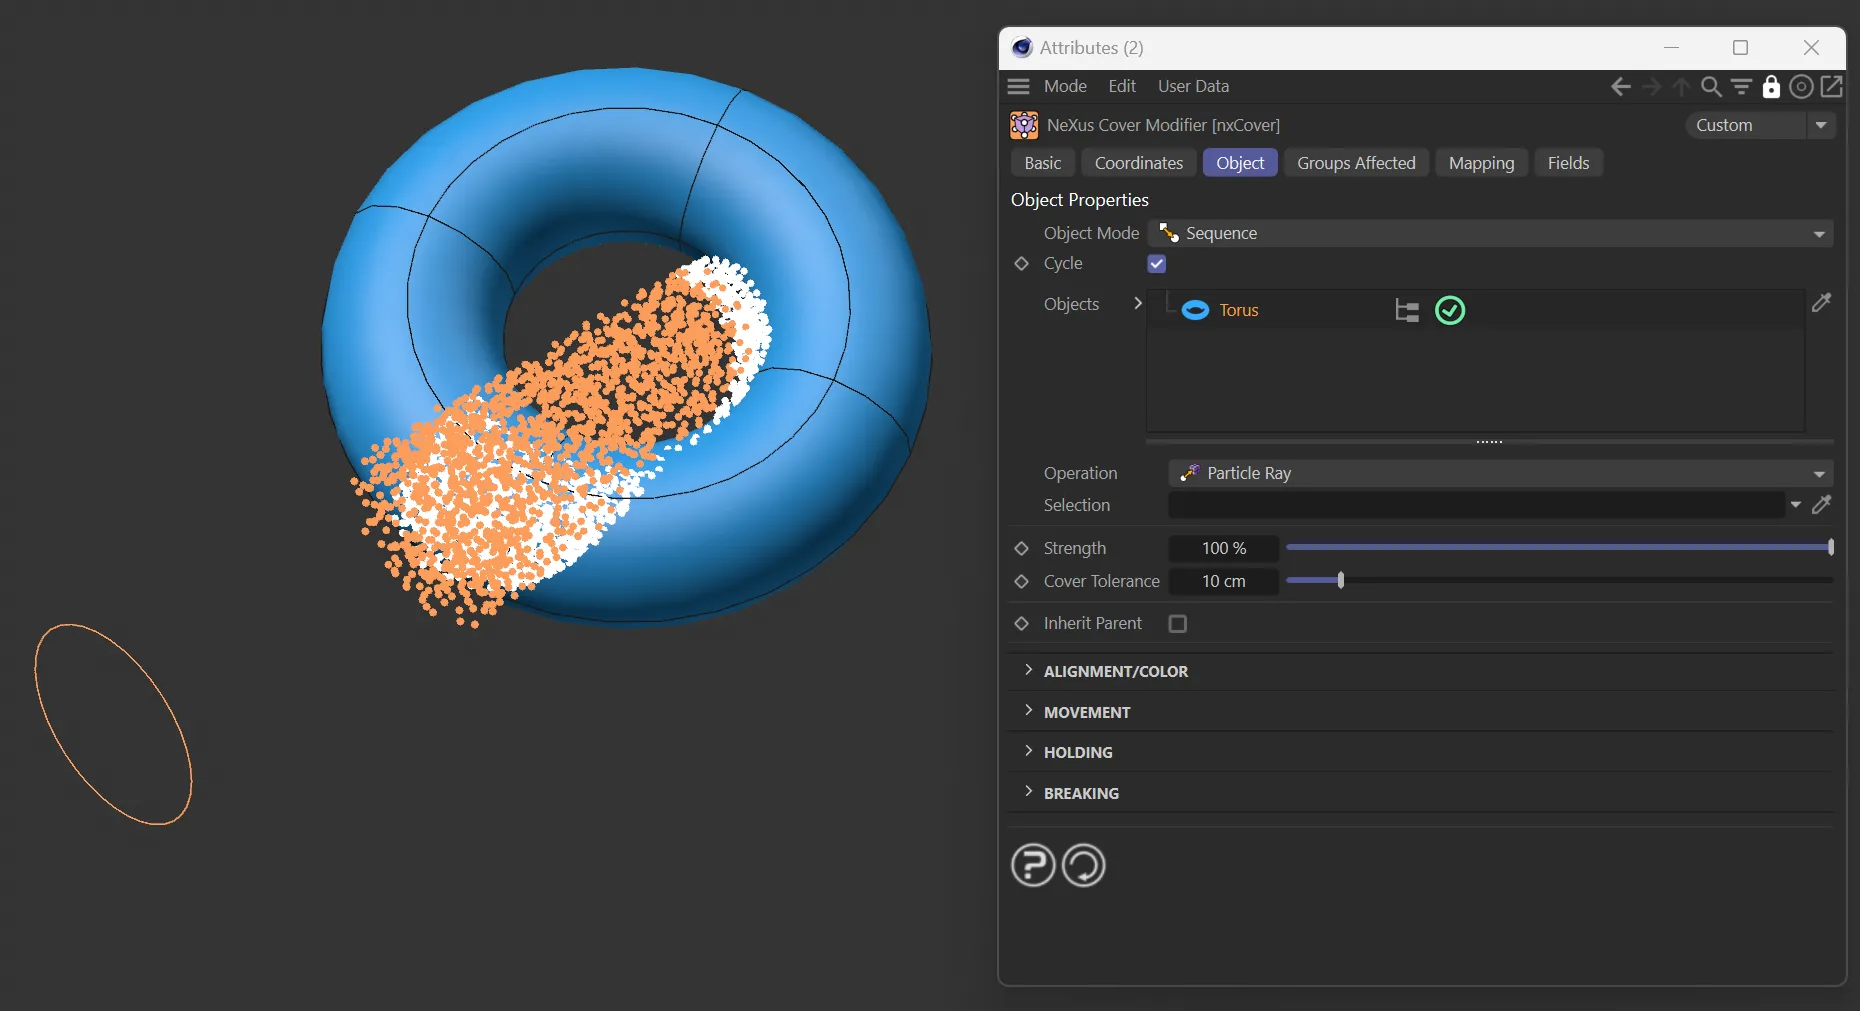Click the online help question mark button
The height and width of the screenshot is (1011, 1860).
[x=1033, y=865]
